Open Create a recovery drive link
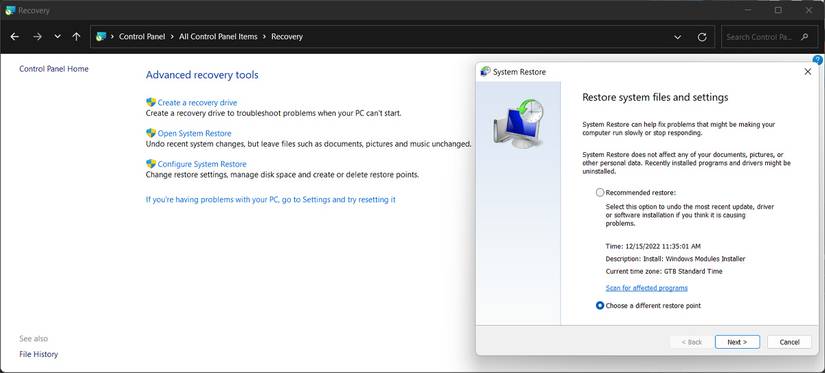The width and height of the screenshot is (825, 373). (x=197, y=103)
